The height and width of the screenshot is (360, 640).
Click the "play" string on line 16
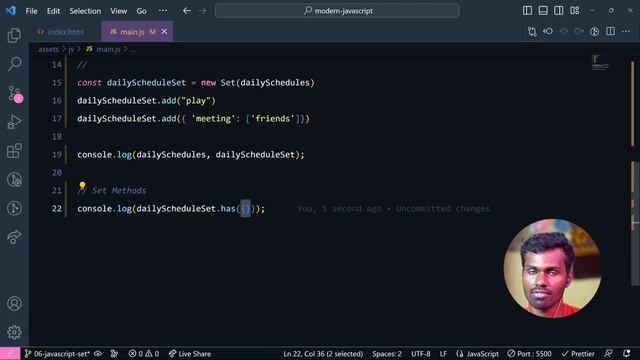[196, 101]
